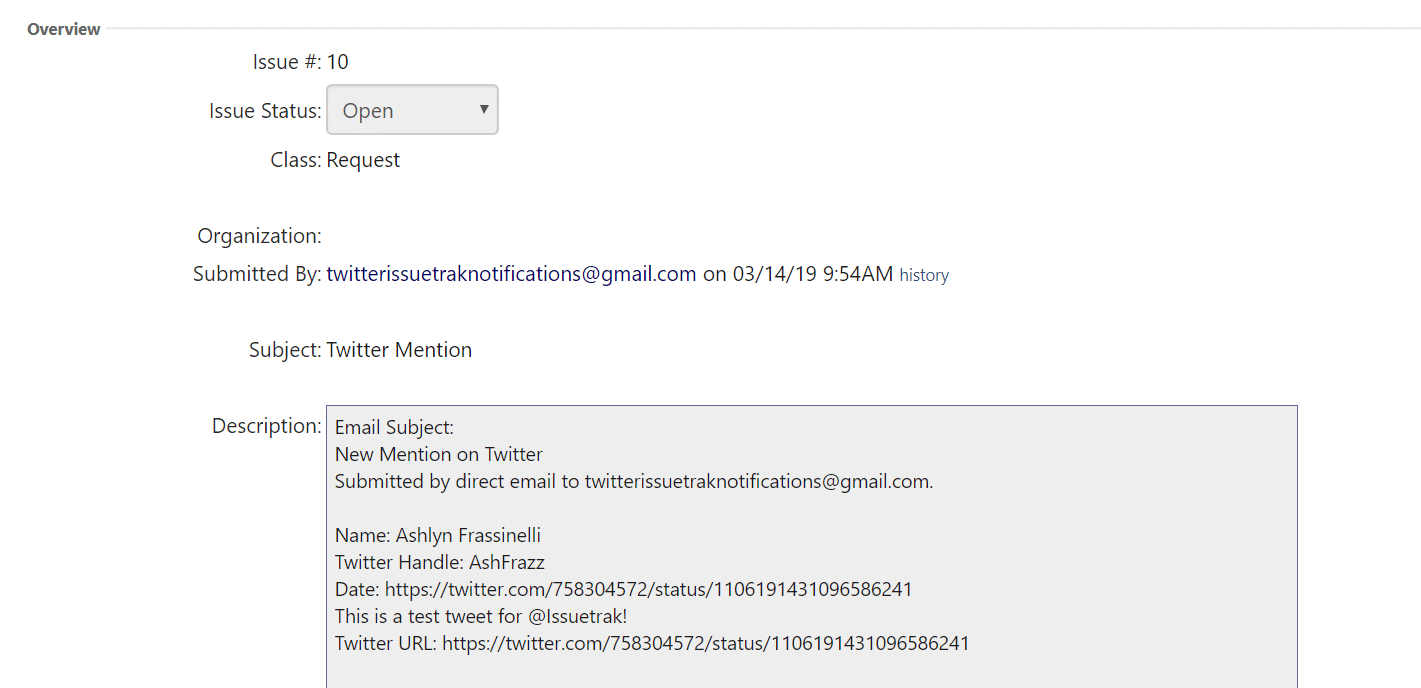Click the Twitter Handle AshFrazz line
Viewport: 1421px width, 688px height.
(x=440, y=562)
